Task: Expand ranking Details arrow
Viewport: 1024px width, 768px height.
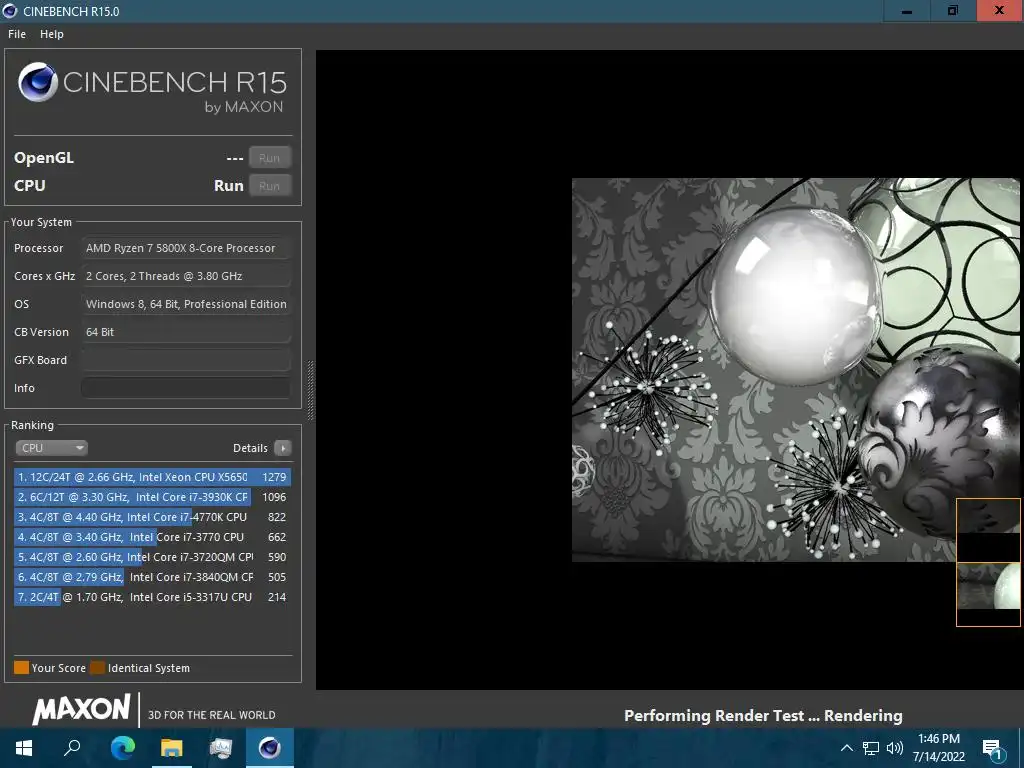Action: coord(282,448)
